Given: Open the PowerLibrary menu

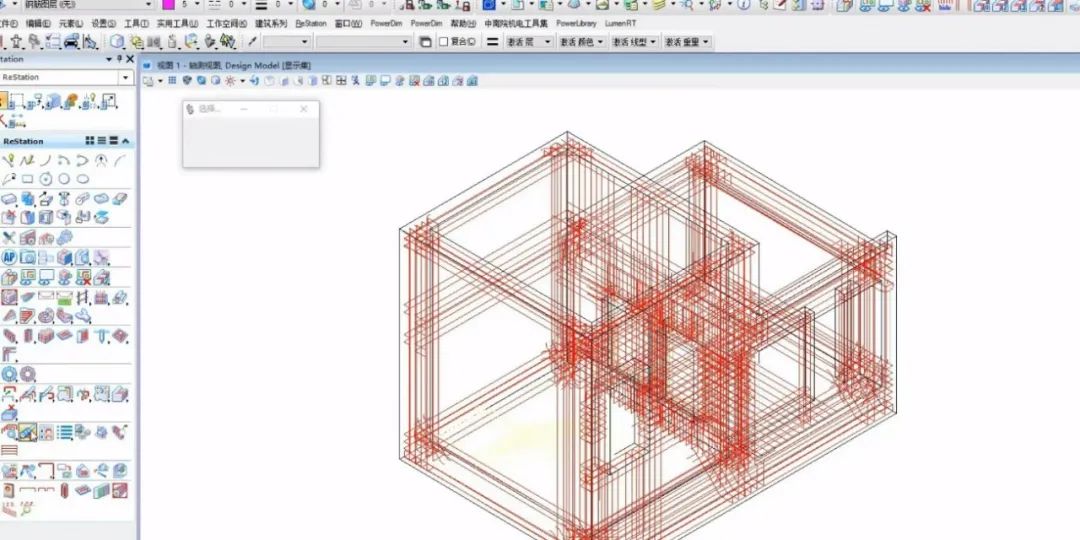Looking at the screenshot, I should point(577,23).
